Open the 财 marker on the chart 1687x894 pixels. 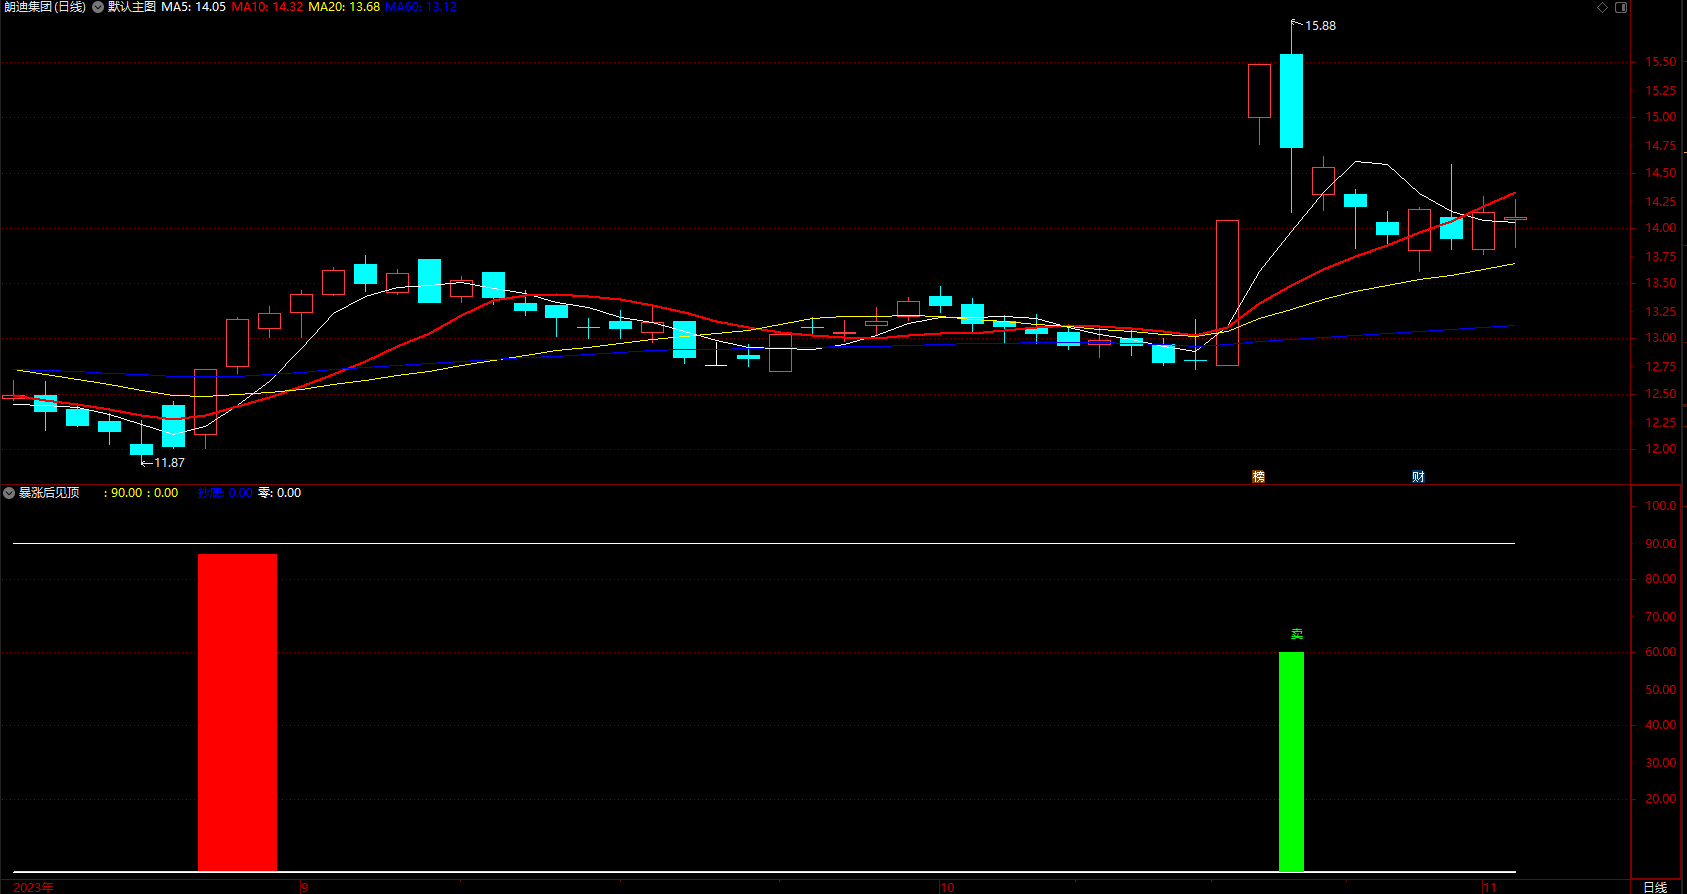point(1418,477)
